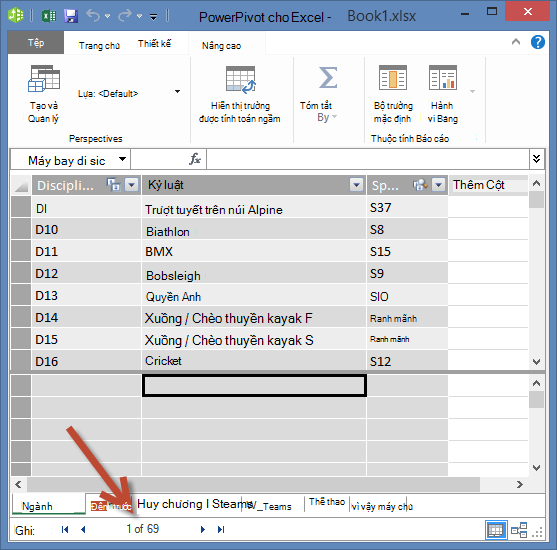Select row header of D14 row
The height and width of the screenshot is (550, 557).
coord(21,318)
